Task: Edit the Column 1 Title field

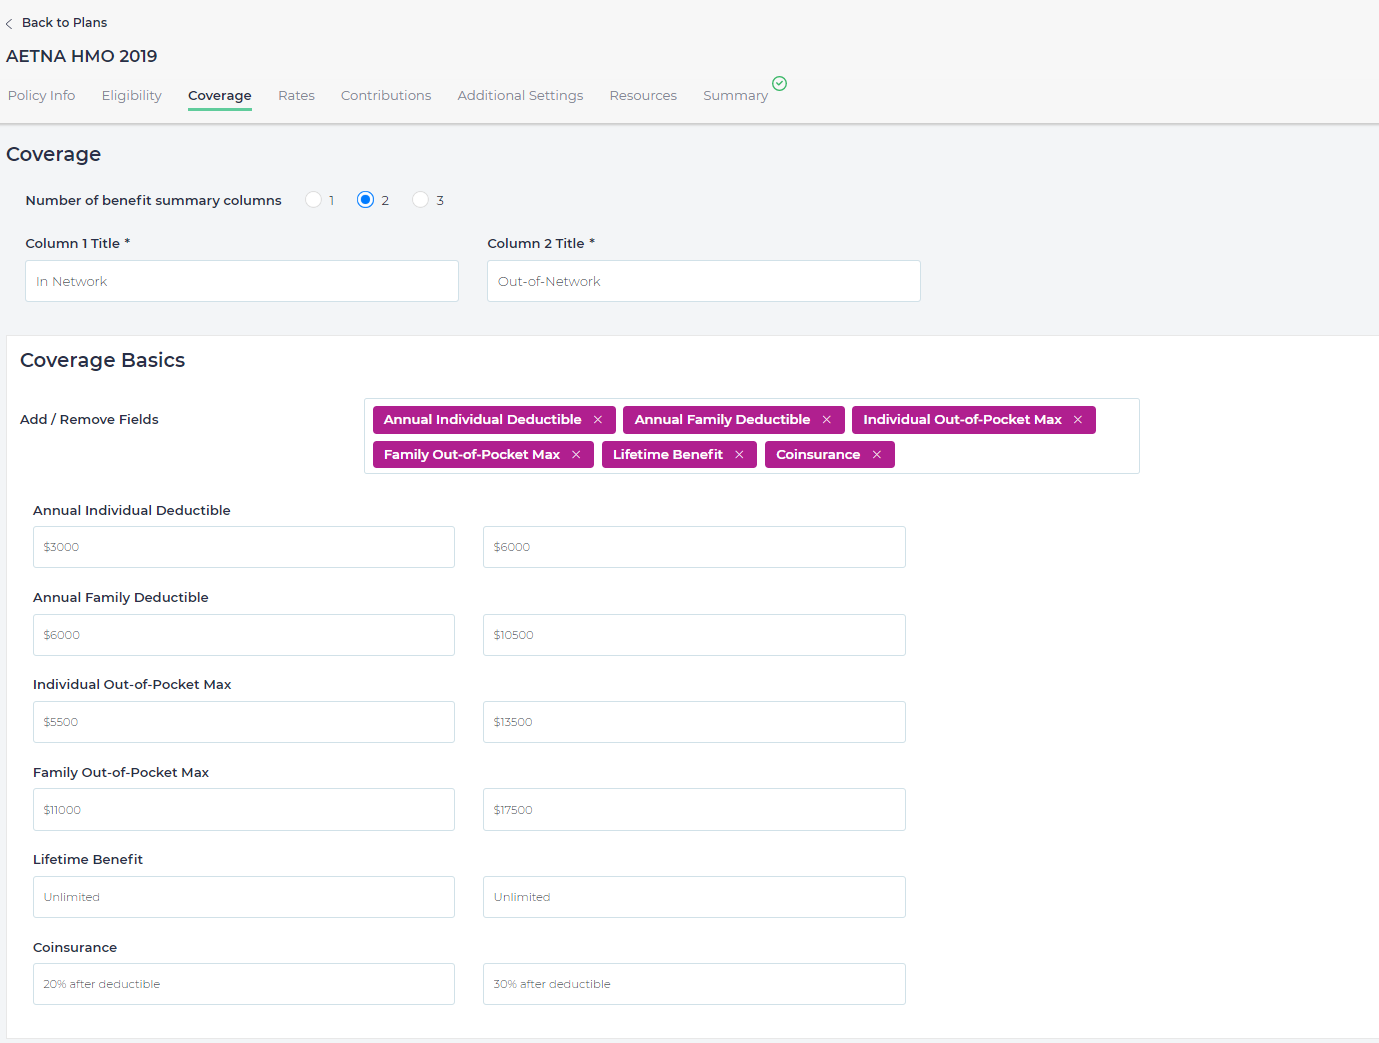Action: [242, 281]
